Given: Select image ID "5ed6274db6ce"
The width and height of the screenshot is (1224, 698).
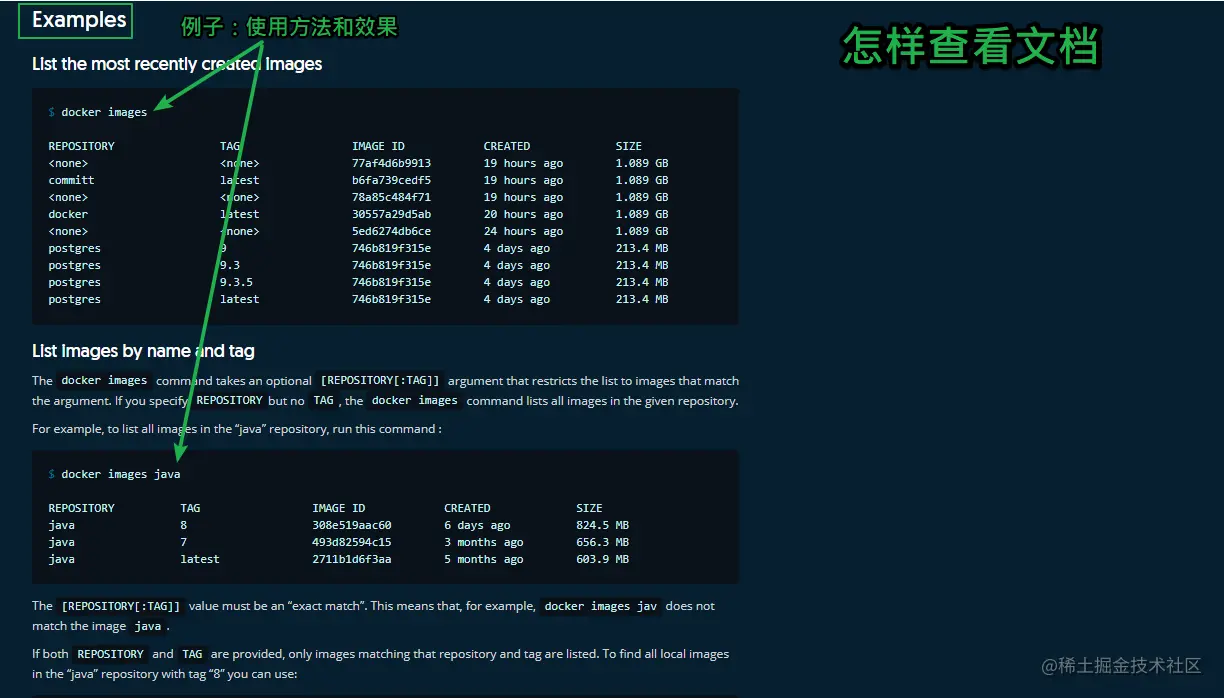Looking at the screenshot, I should [391, 231].
